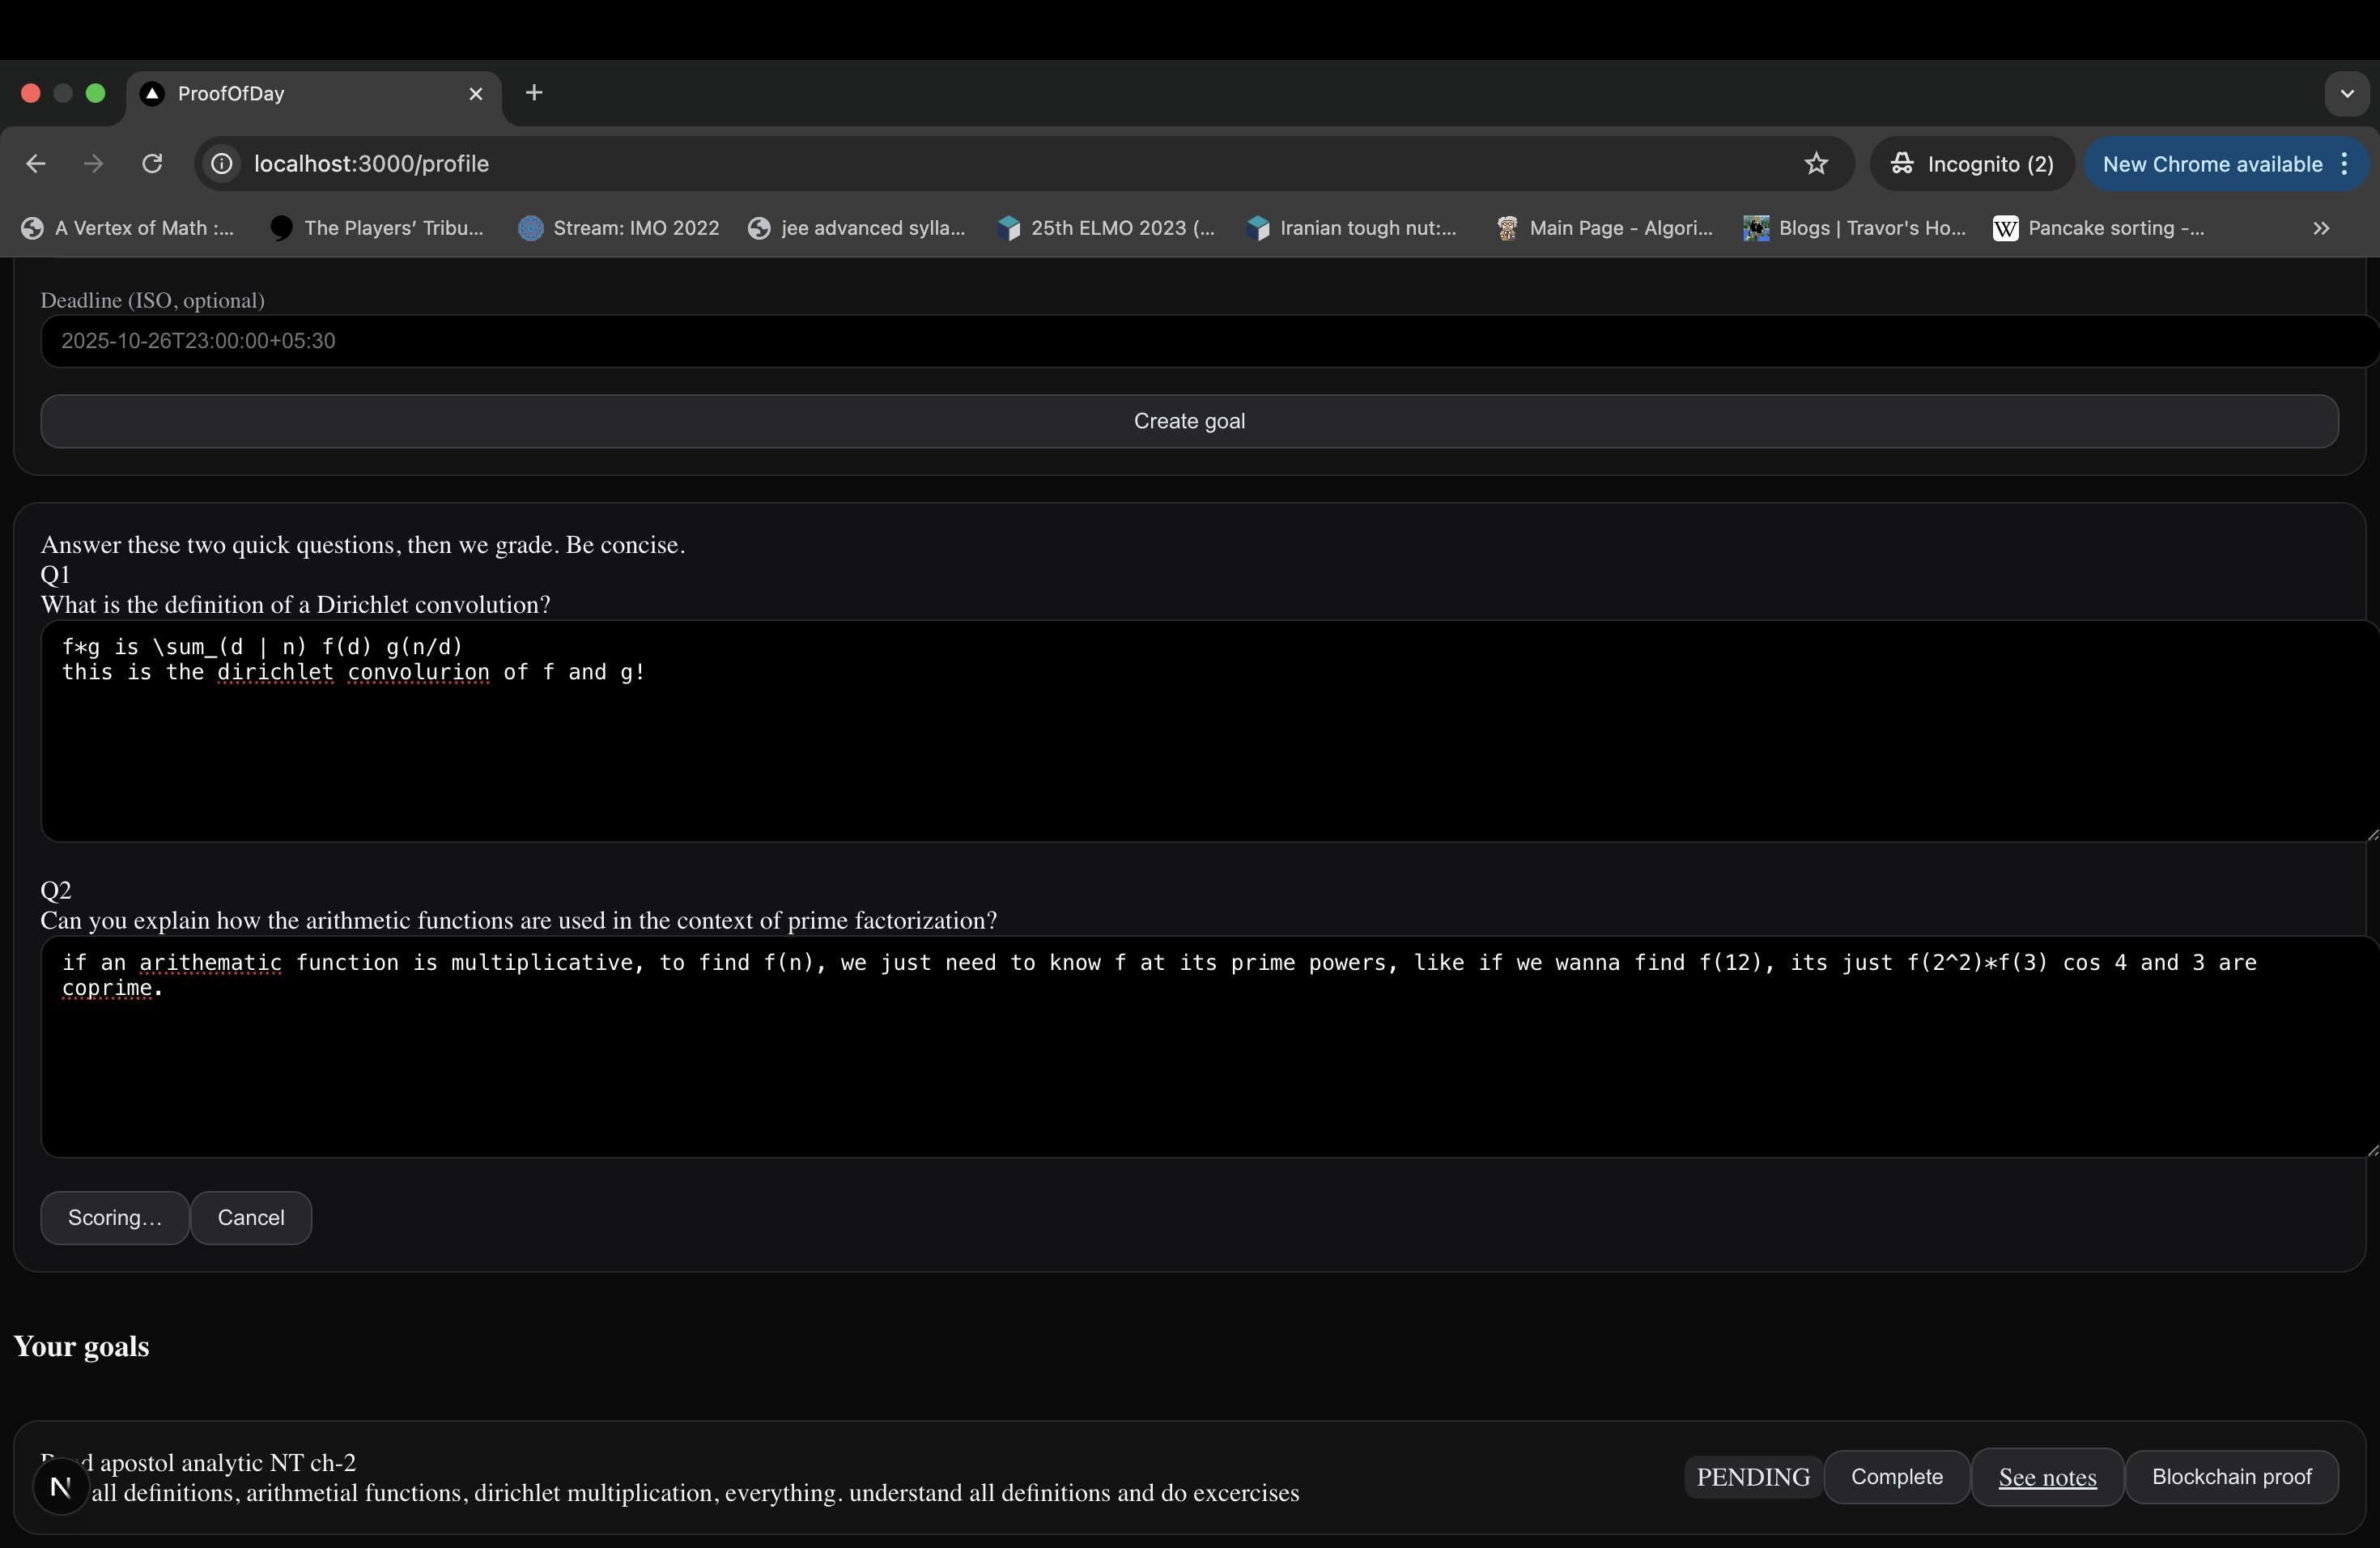
Task: Open the Chrome three-dot menu
Action: pyautogui.click(x=2344, y=164)
